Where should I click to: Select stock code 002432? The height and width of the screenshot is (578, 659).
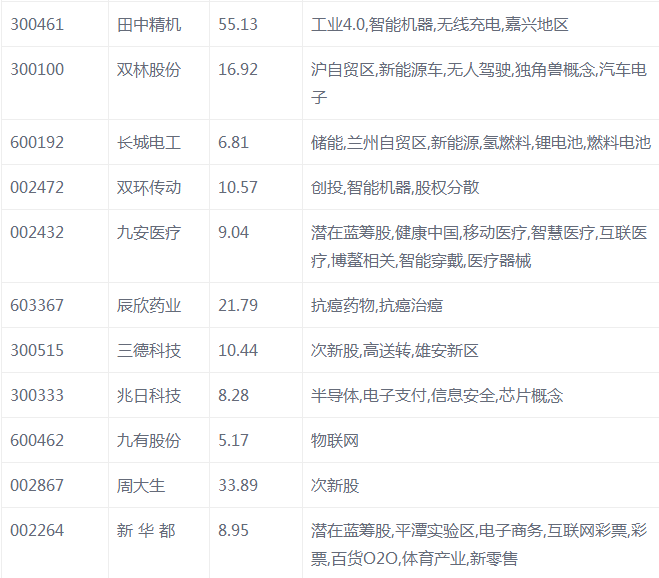[37, 232]
